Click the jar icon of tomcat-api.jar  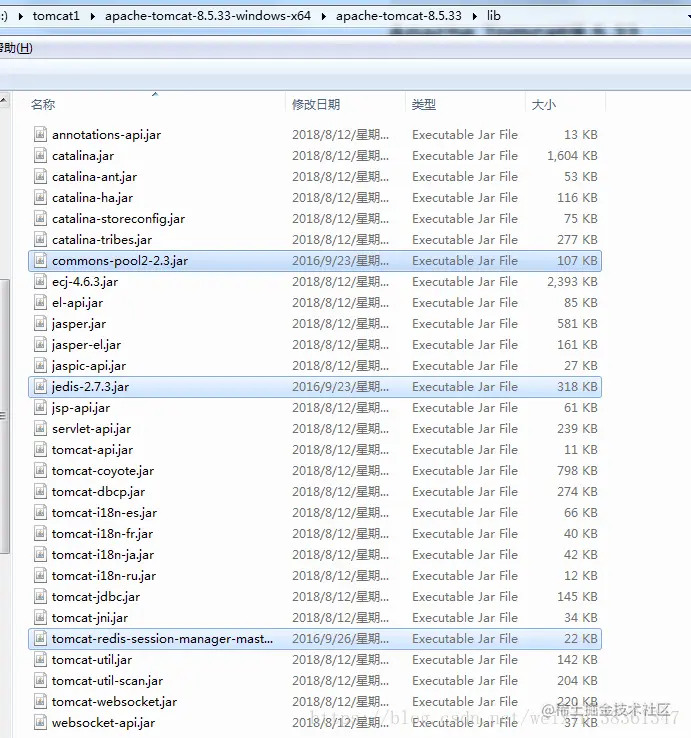pos(40,449)
